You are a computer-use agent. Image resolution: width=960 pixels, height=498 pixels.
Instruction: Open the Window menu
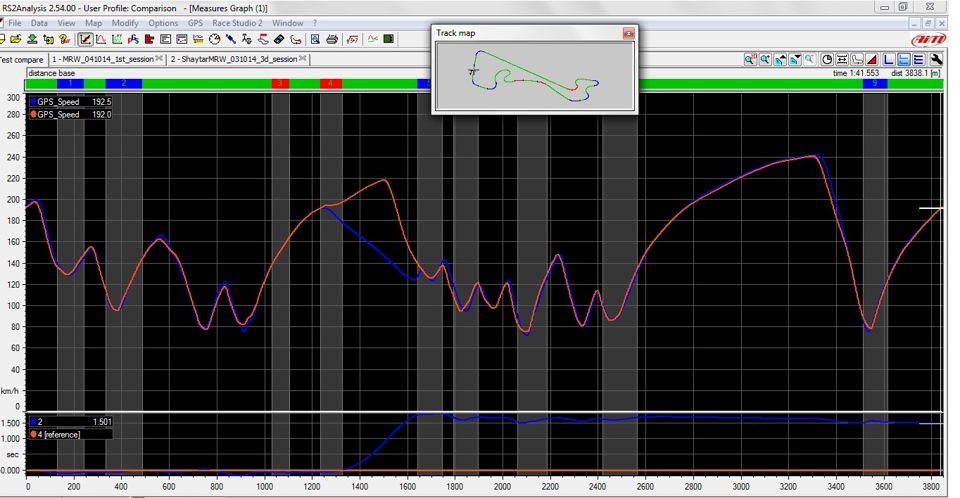coord(287,23)
